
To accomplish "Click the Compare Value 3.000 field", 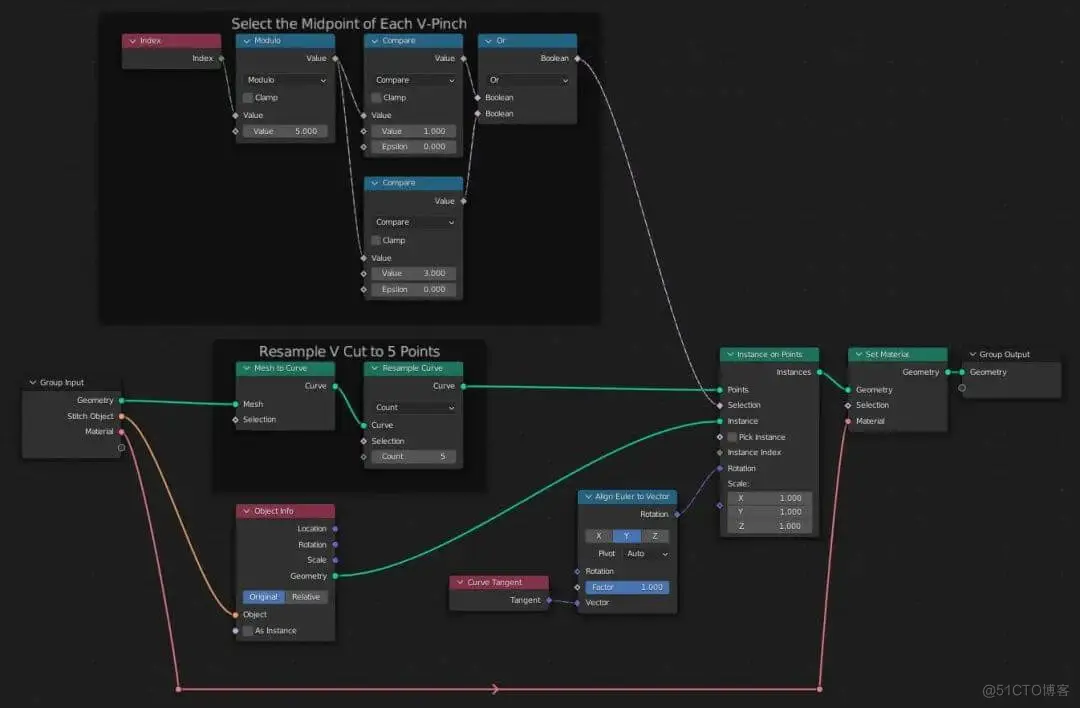I will [413, 273].
